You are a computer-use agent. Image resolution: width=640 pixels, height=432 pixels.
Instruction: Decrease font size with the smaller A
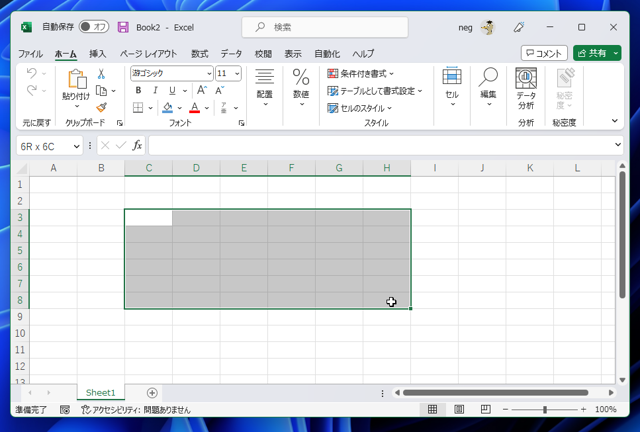tap(220, 90)
